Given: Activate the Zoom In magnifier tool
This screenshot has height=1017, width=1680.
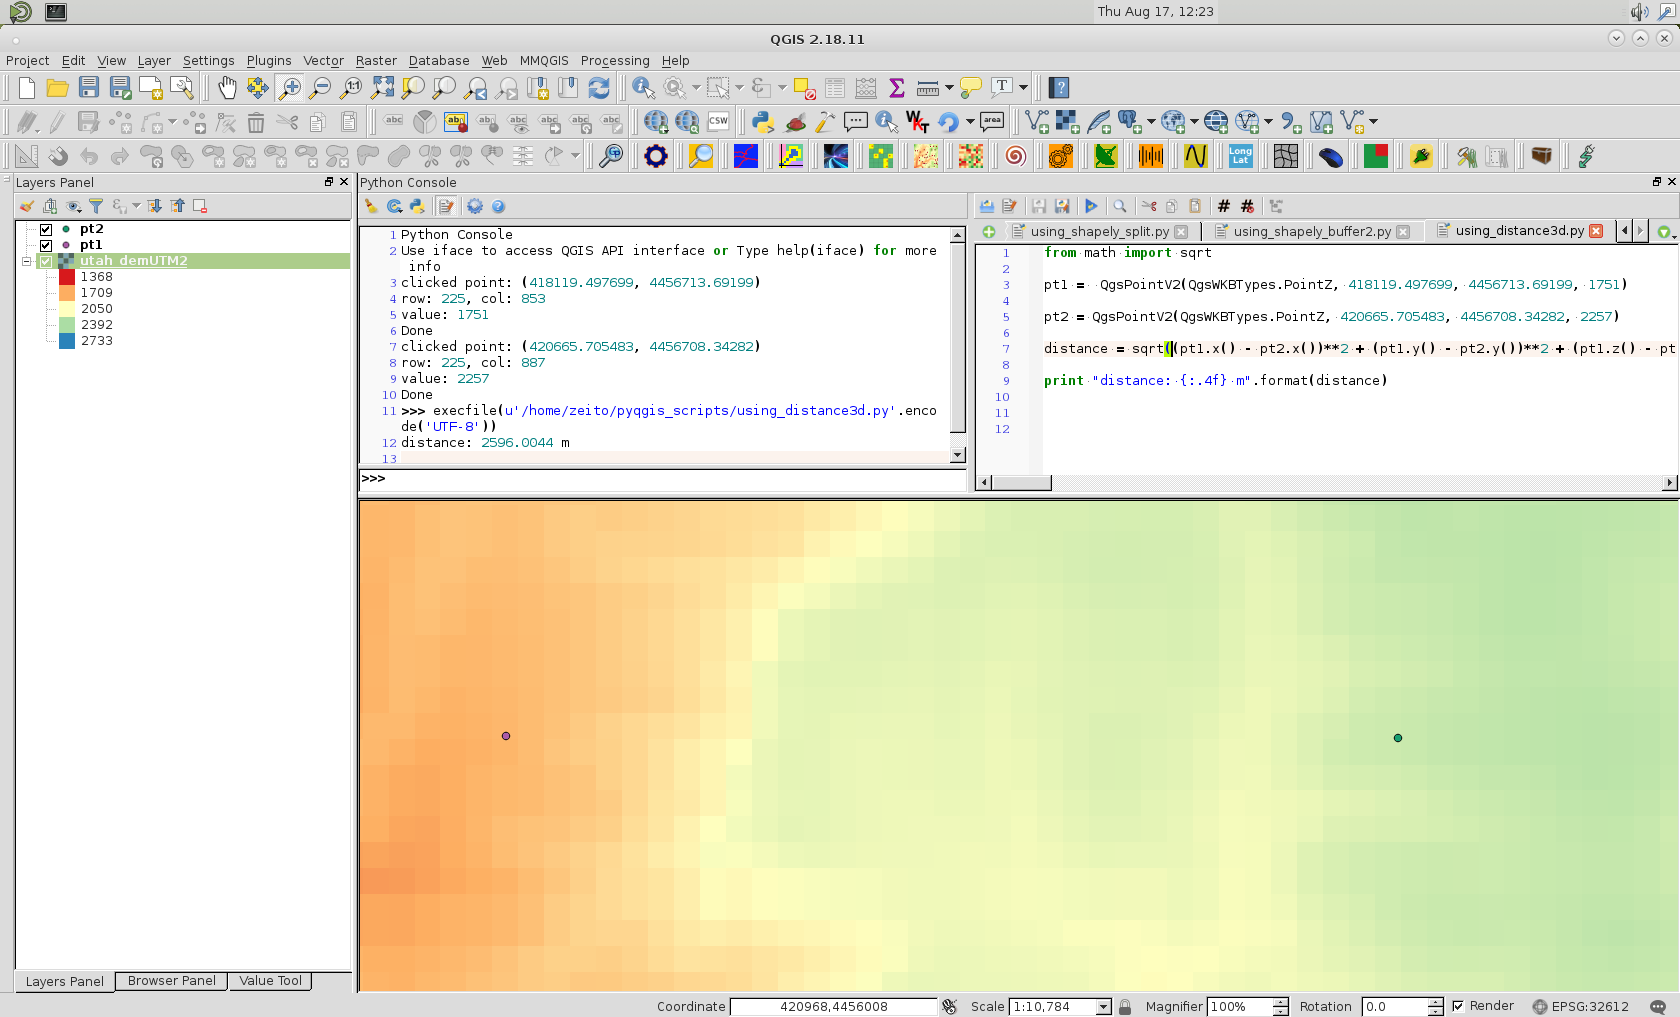Looking at the screenshot, I should click(x=289, y=88).
